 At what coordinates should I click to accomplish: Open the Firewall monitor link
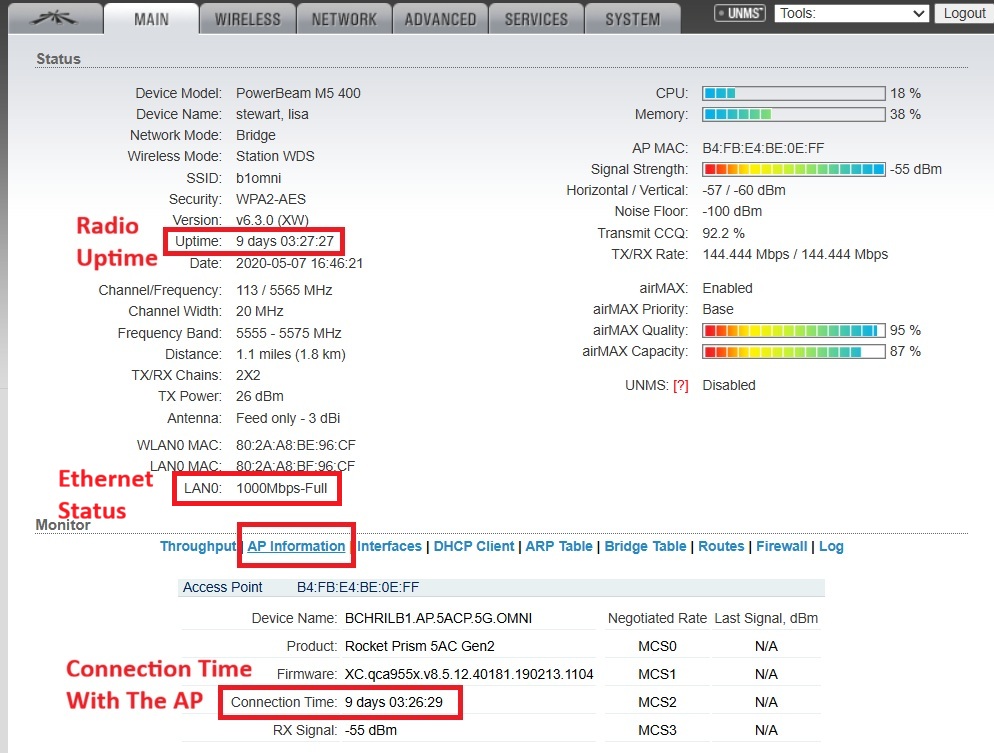(783, 546)
